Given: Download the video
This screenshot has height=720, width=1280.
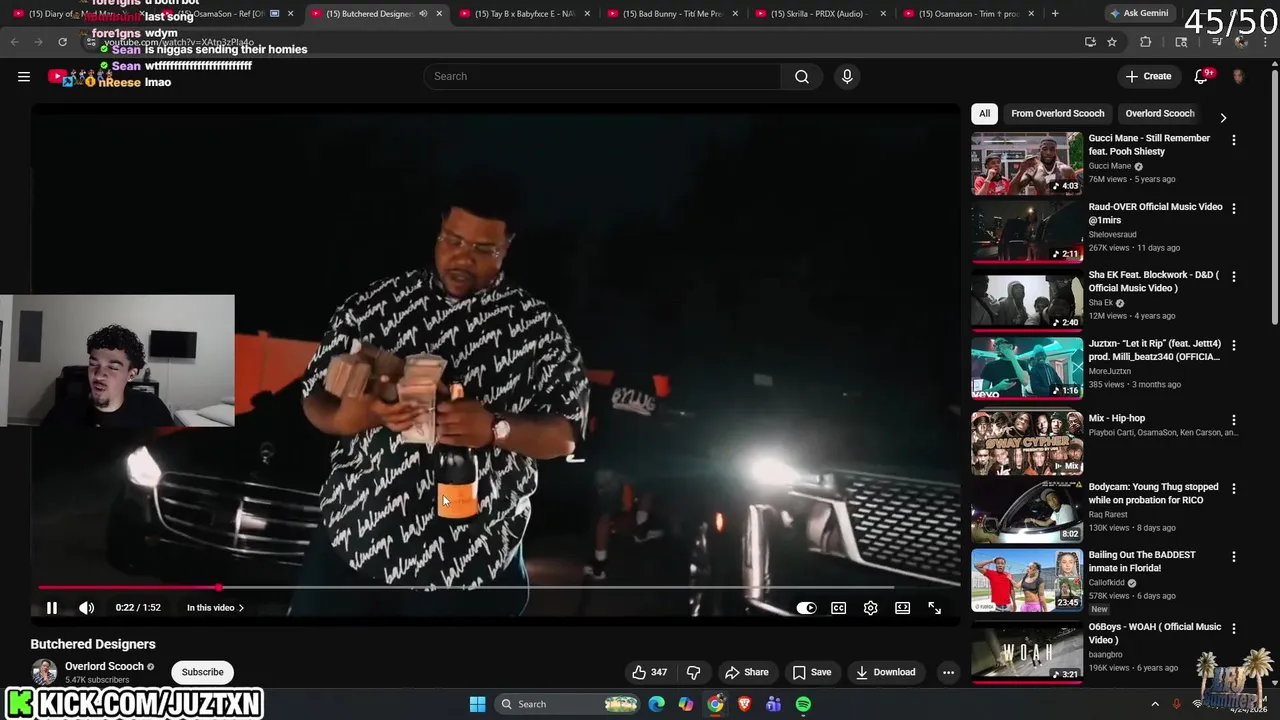Looking at the screenshot, I should click(x=886, y=672).
